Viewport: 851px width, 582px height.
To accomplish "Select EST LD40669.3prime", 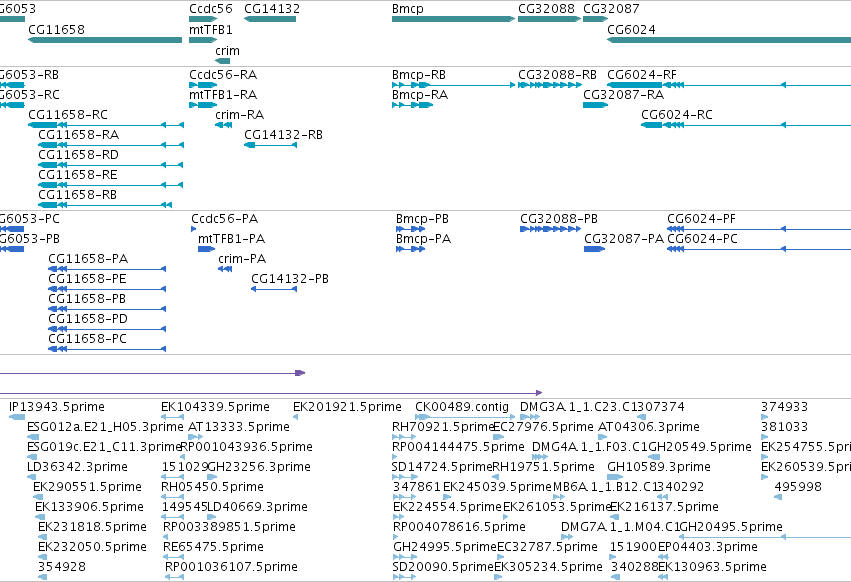I will pyautogui.click(x=212, y=517).
